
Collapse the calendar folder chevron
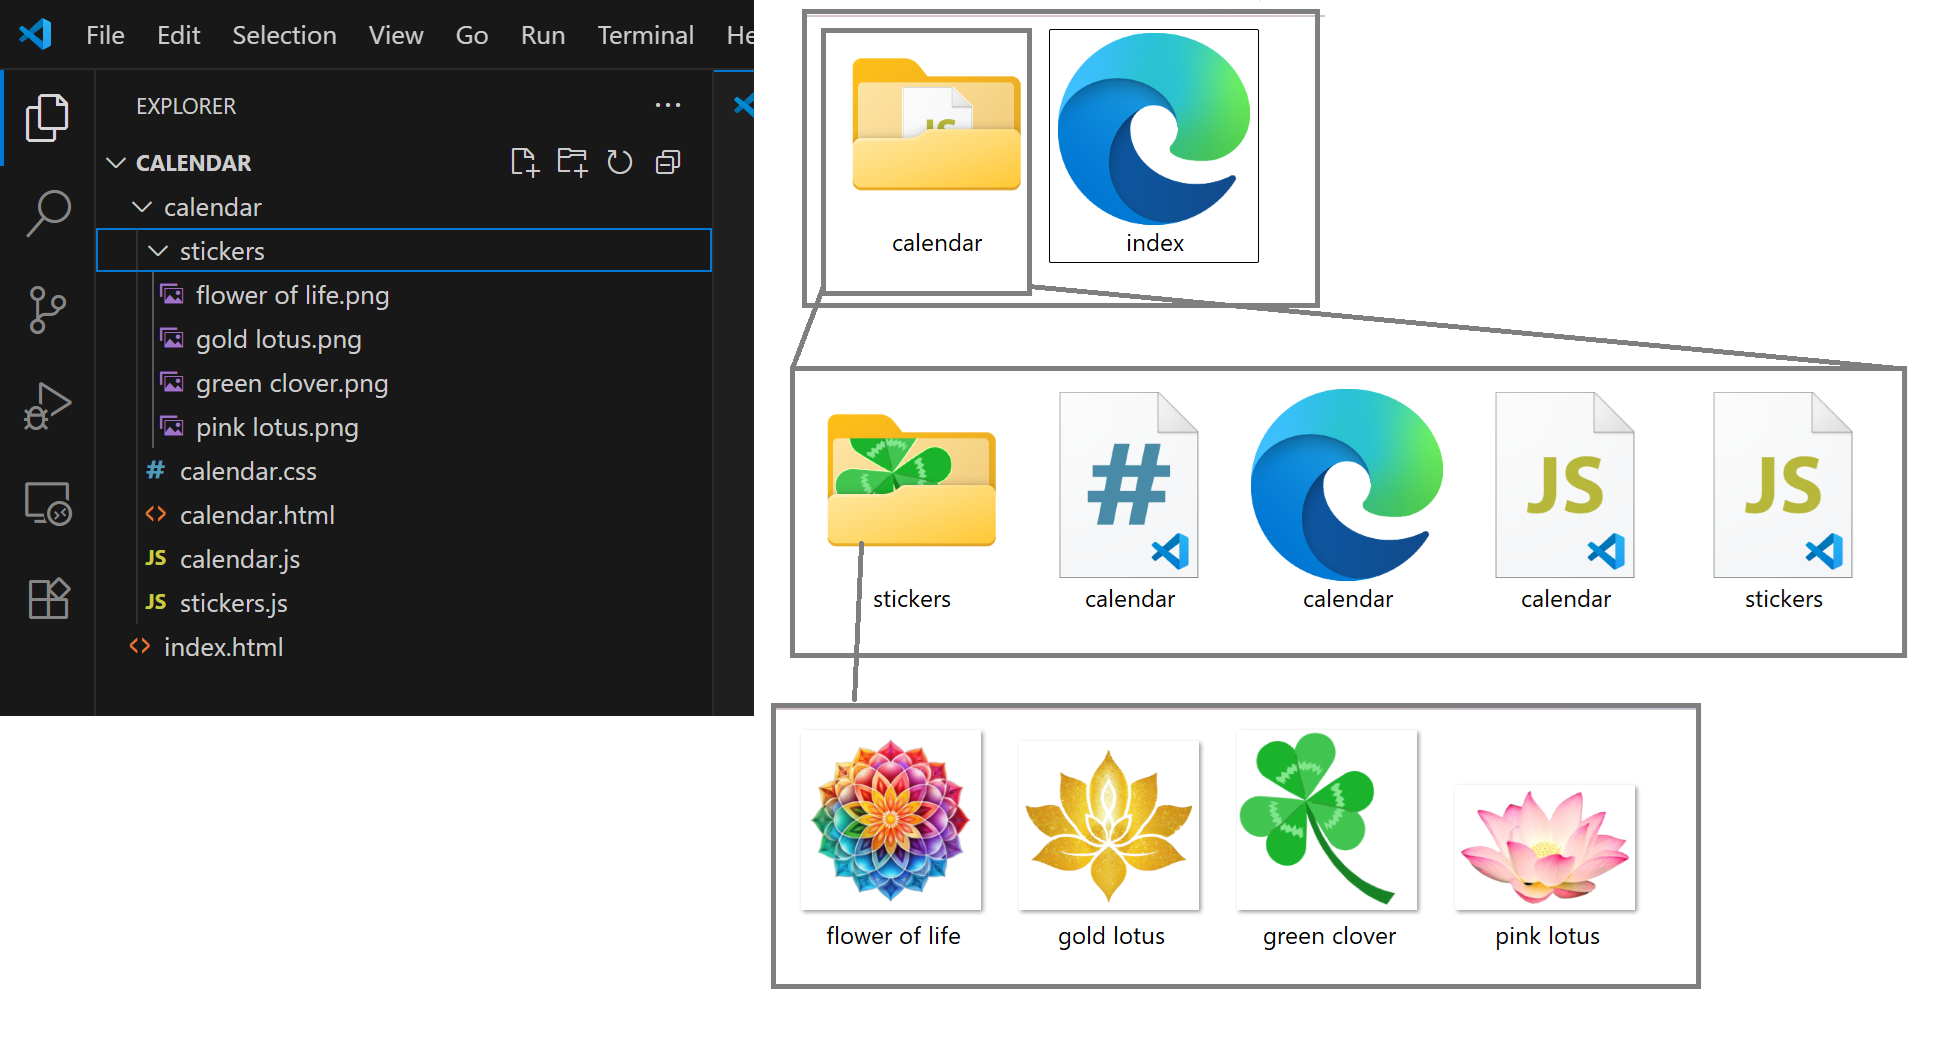point(142,207)
